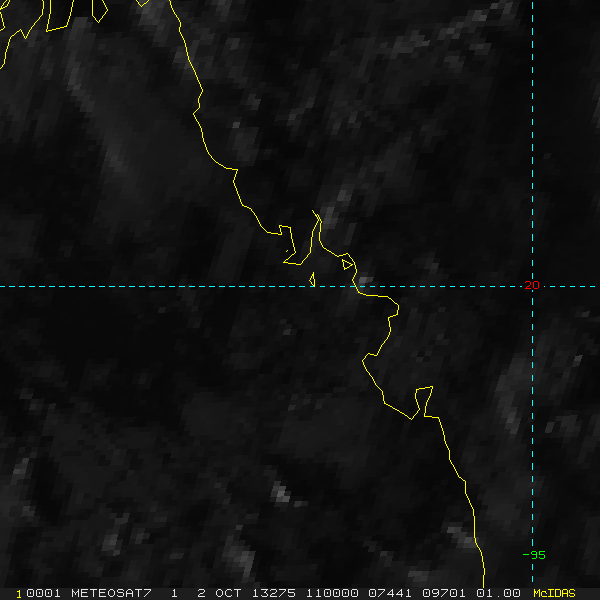
Task: Click the bright cloud cluster in lower center ocean
Action: 281,493
